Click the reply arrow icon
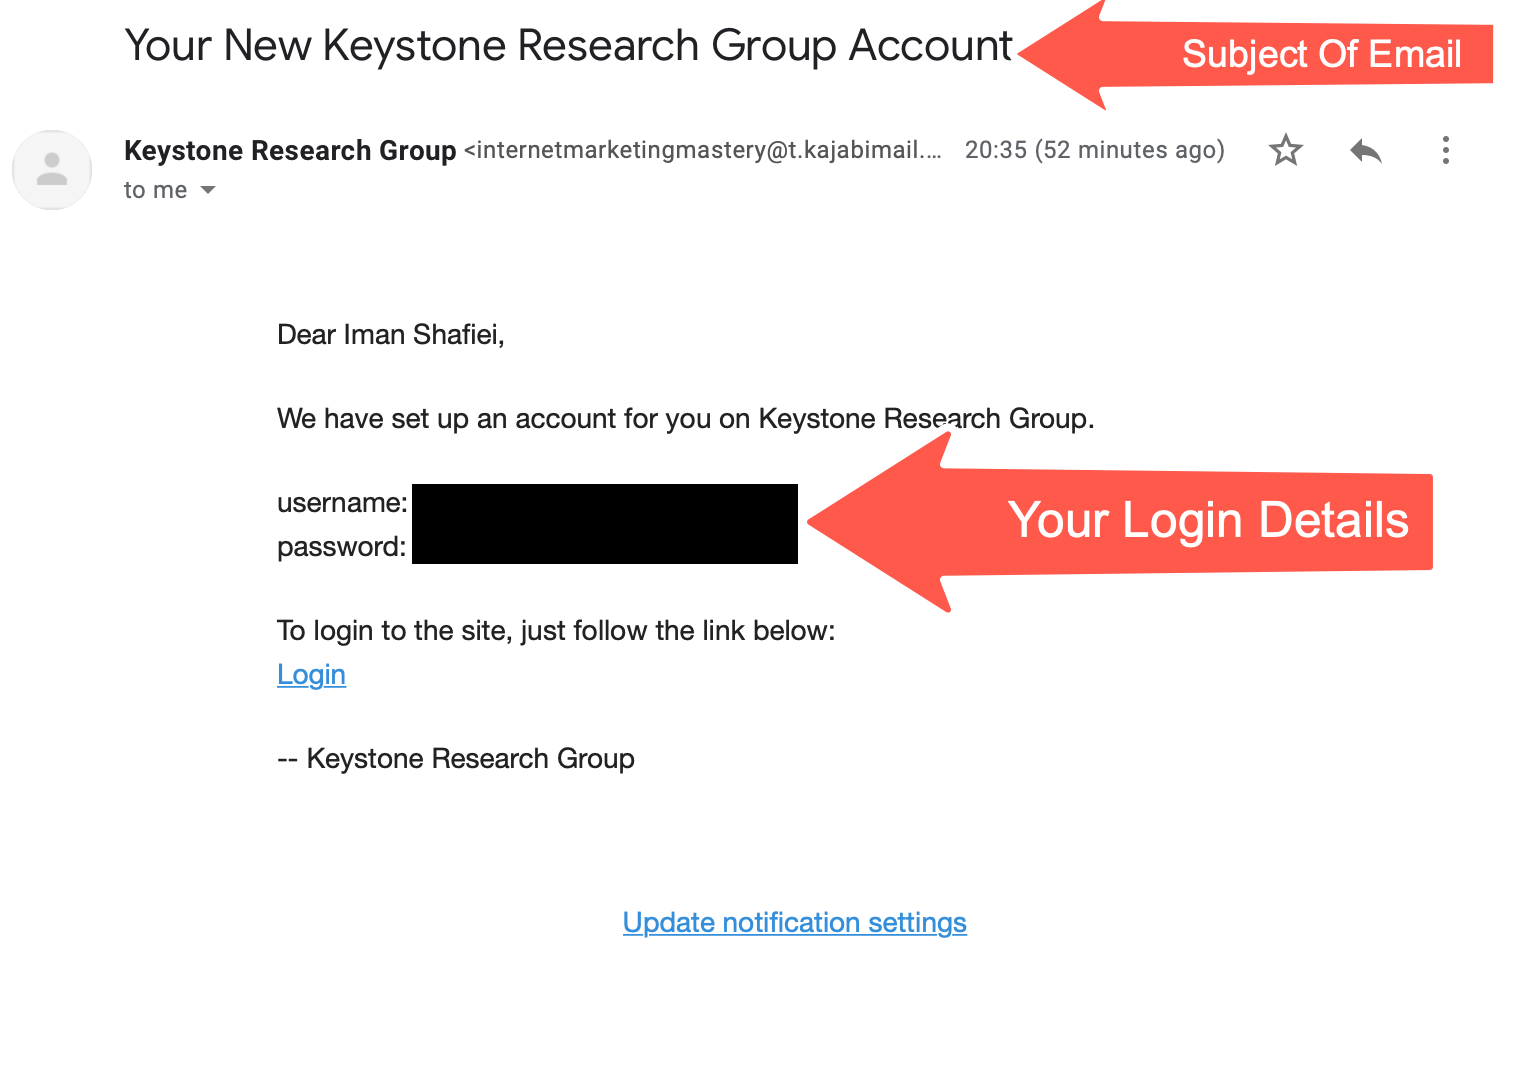Image resolution: width=1526 pixels, height=1068 pixels. point(1365,151)
